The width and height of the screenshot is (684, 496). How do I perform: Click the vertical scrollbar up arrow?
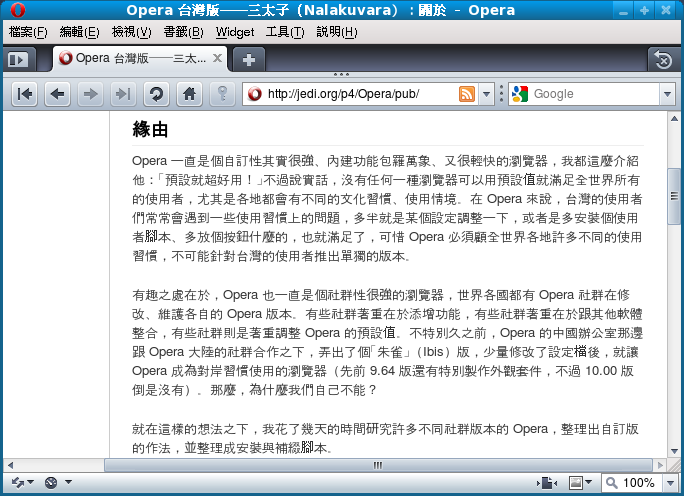tap(674, 118)
